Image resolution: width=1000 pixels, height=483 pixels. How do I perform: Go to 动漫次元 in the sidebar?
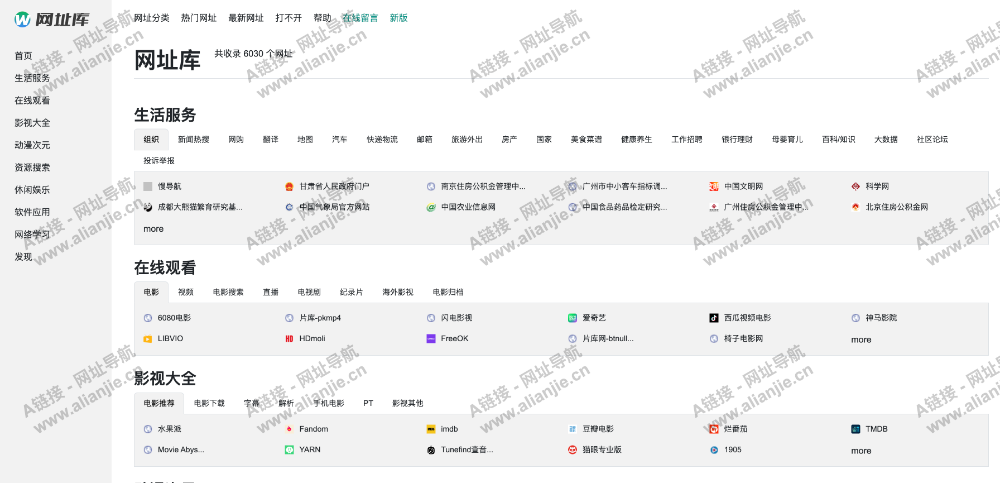(32, 145)
